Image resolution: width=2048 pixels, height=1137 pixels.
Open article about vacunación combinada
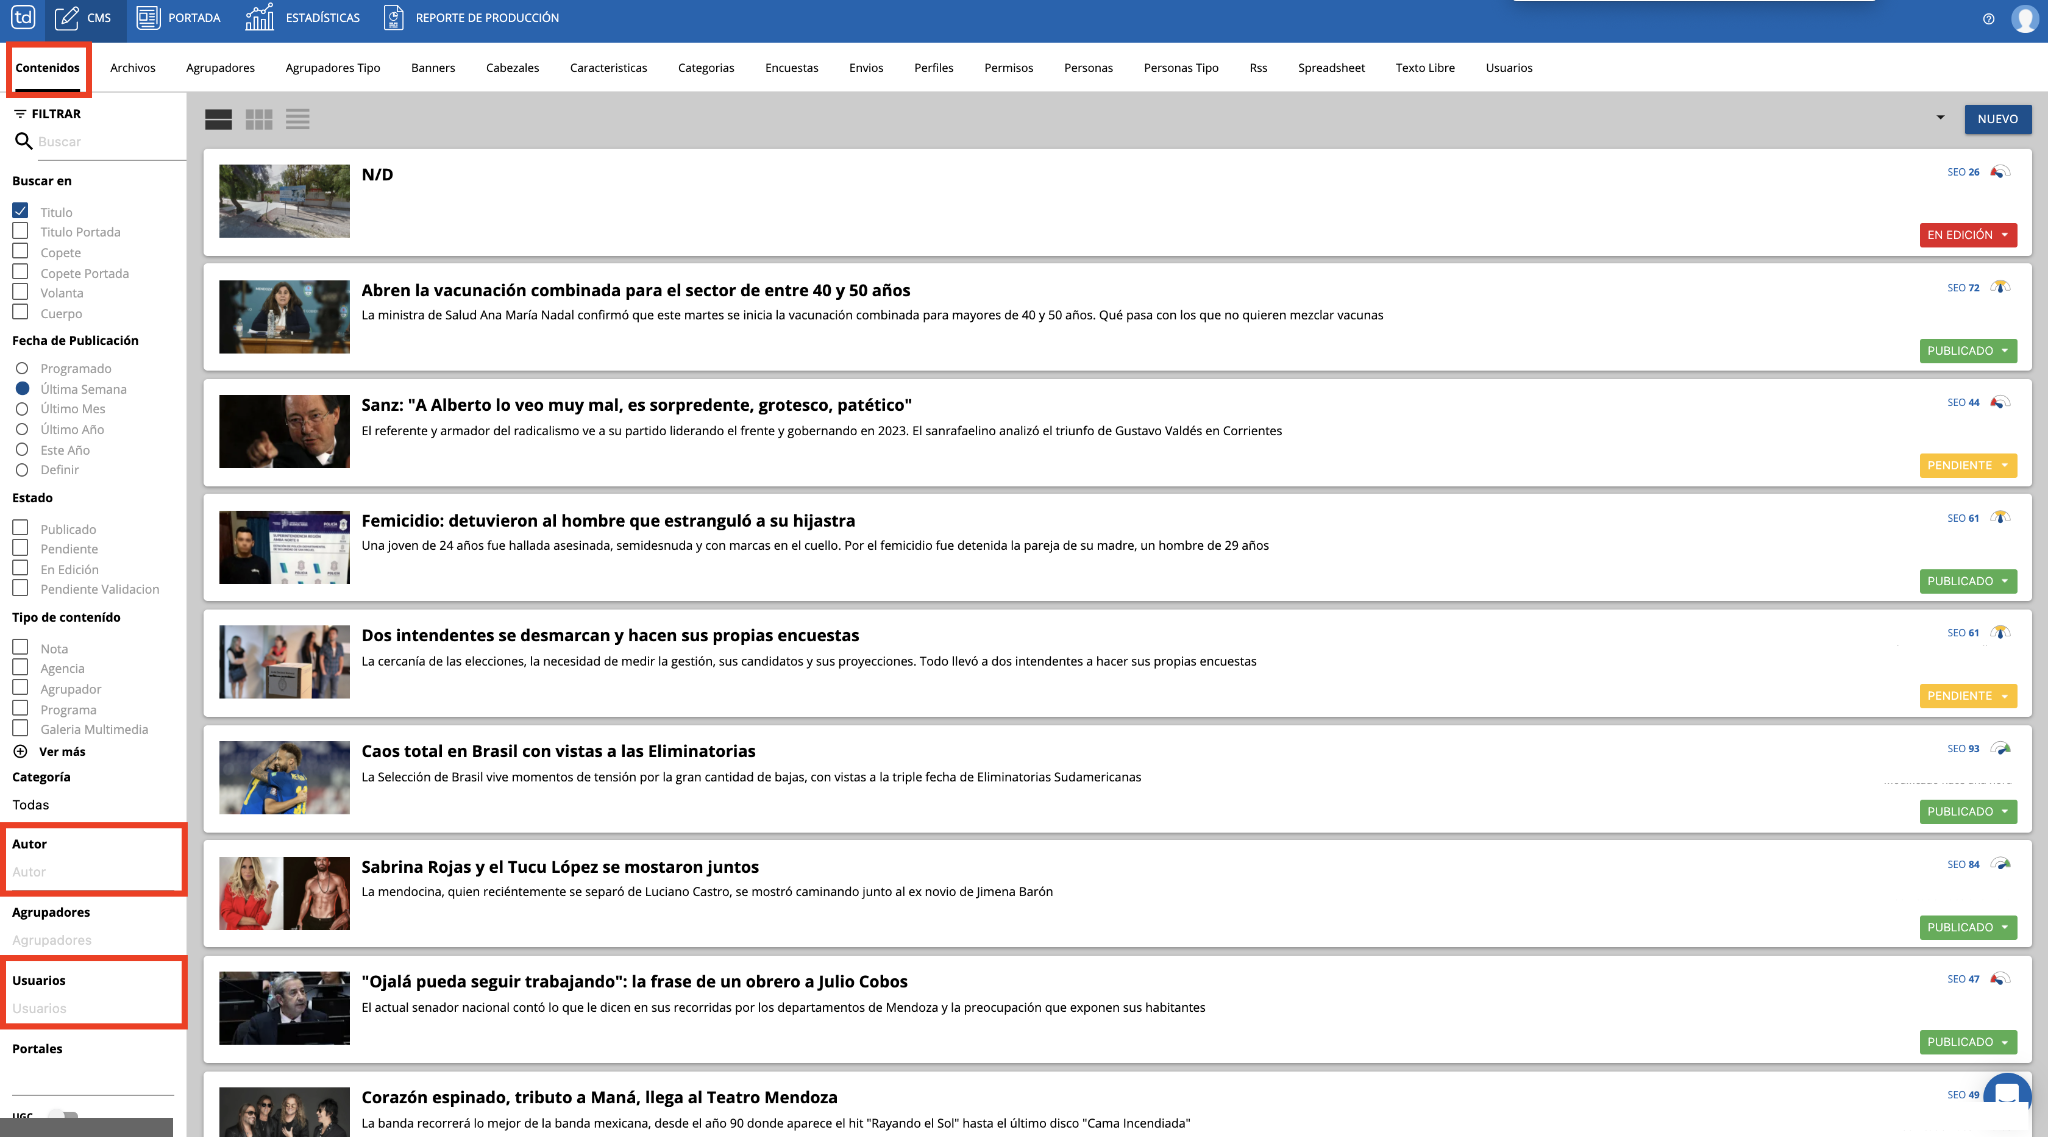pos(635,291)
